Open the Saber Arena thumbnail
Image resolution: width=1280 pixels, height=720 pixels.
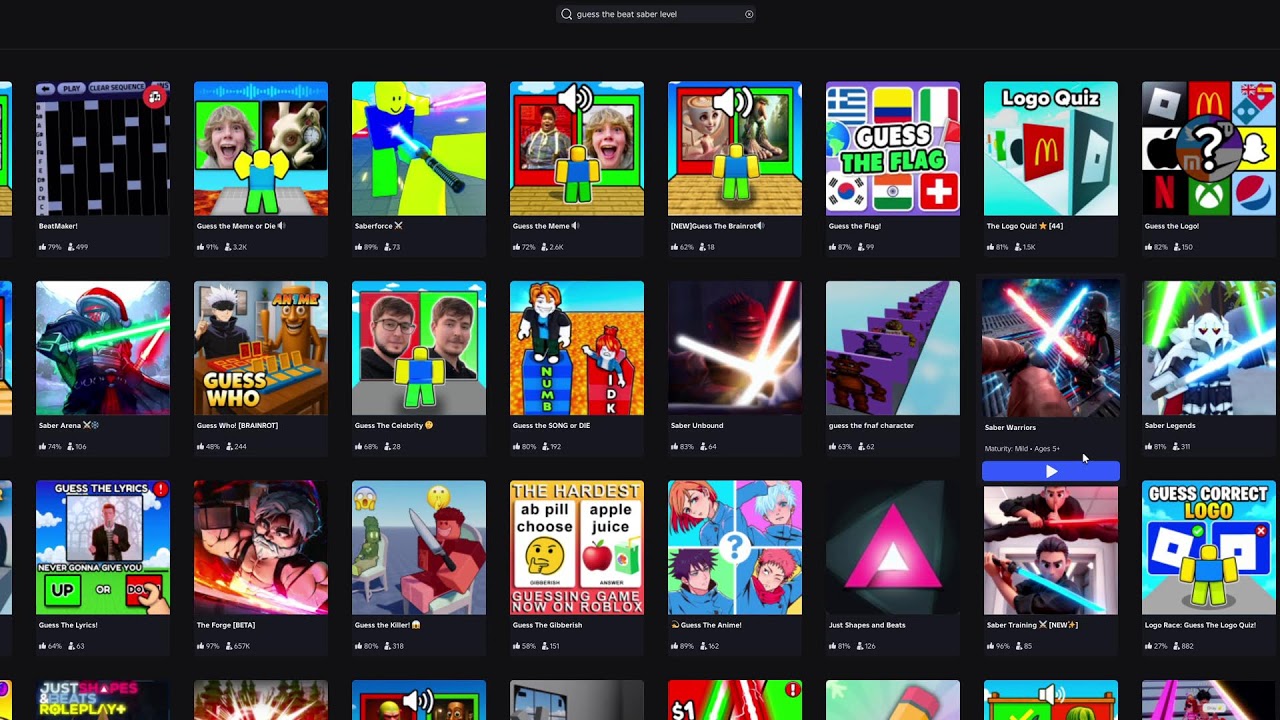[x=103, y=348]
